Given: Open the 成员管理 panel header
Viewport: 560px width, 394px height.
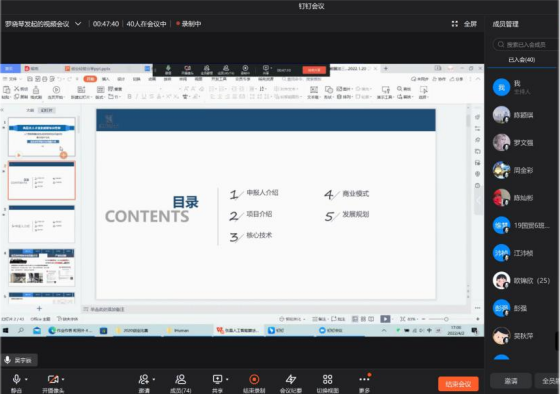Looking at the screenshot, I should click(x=505, y=24).
